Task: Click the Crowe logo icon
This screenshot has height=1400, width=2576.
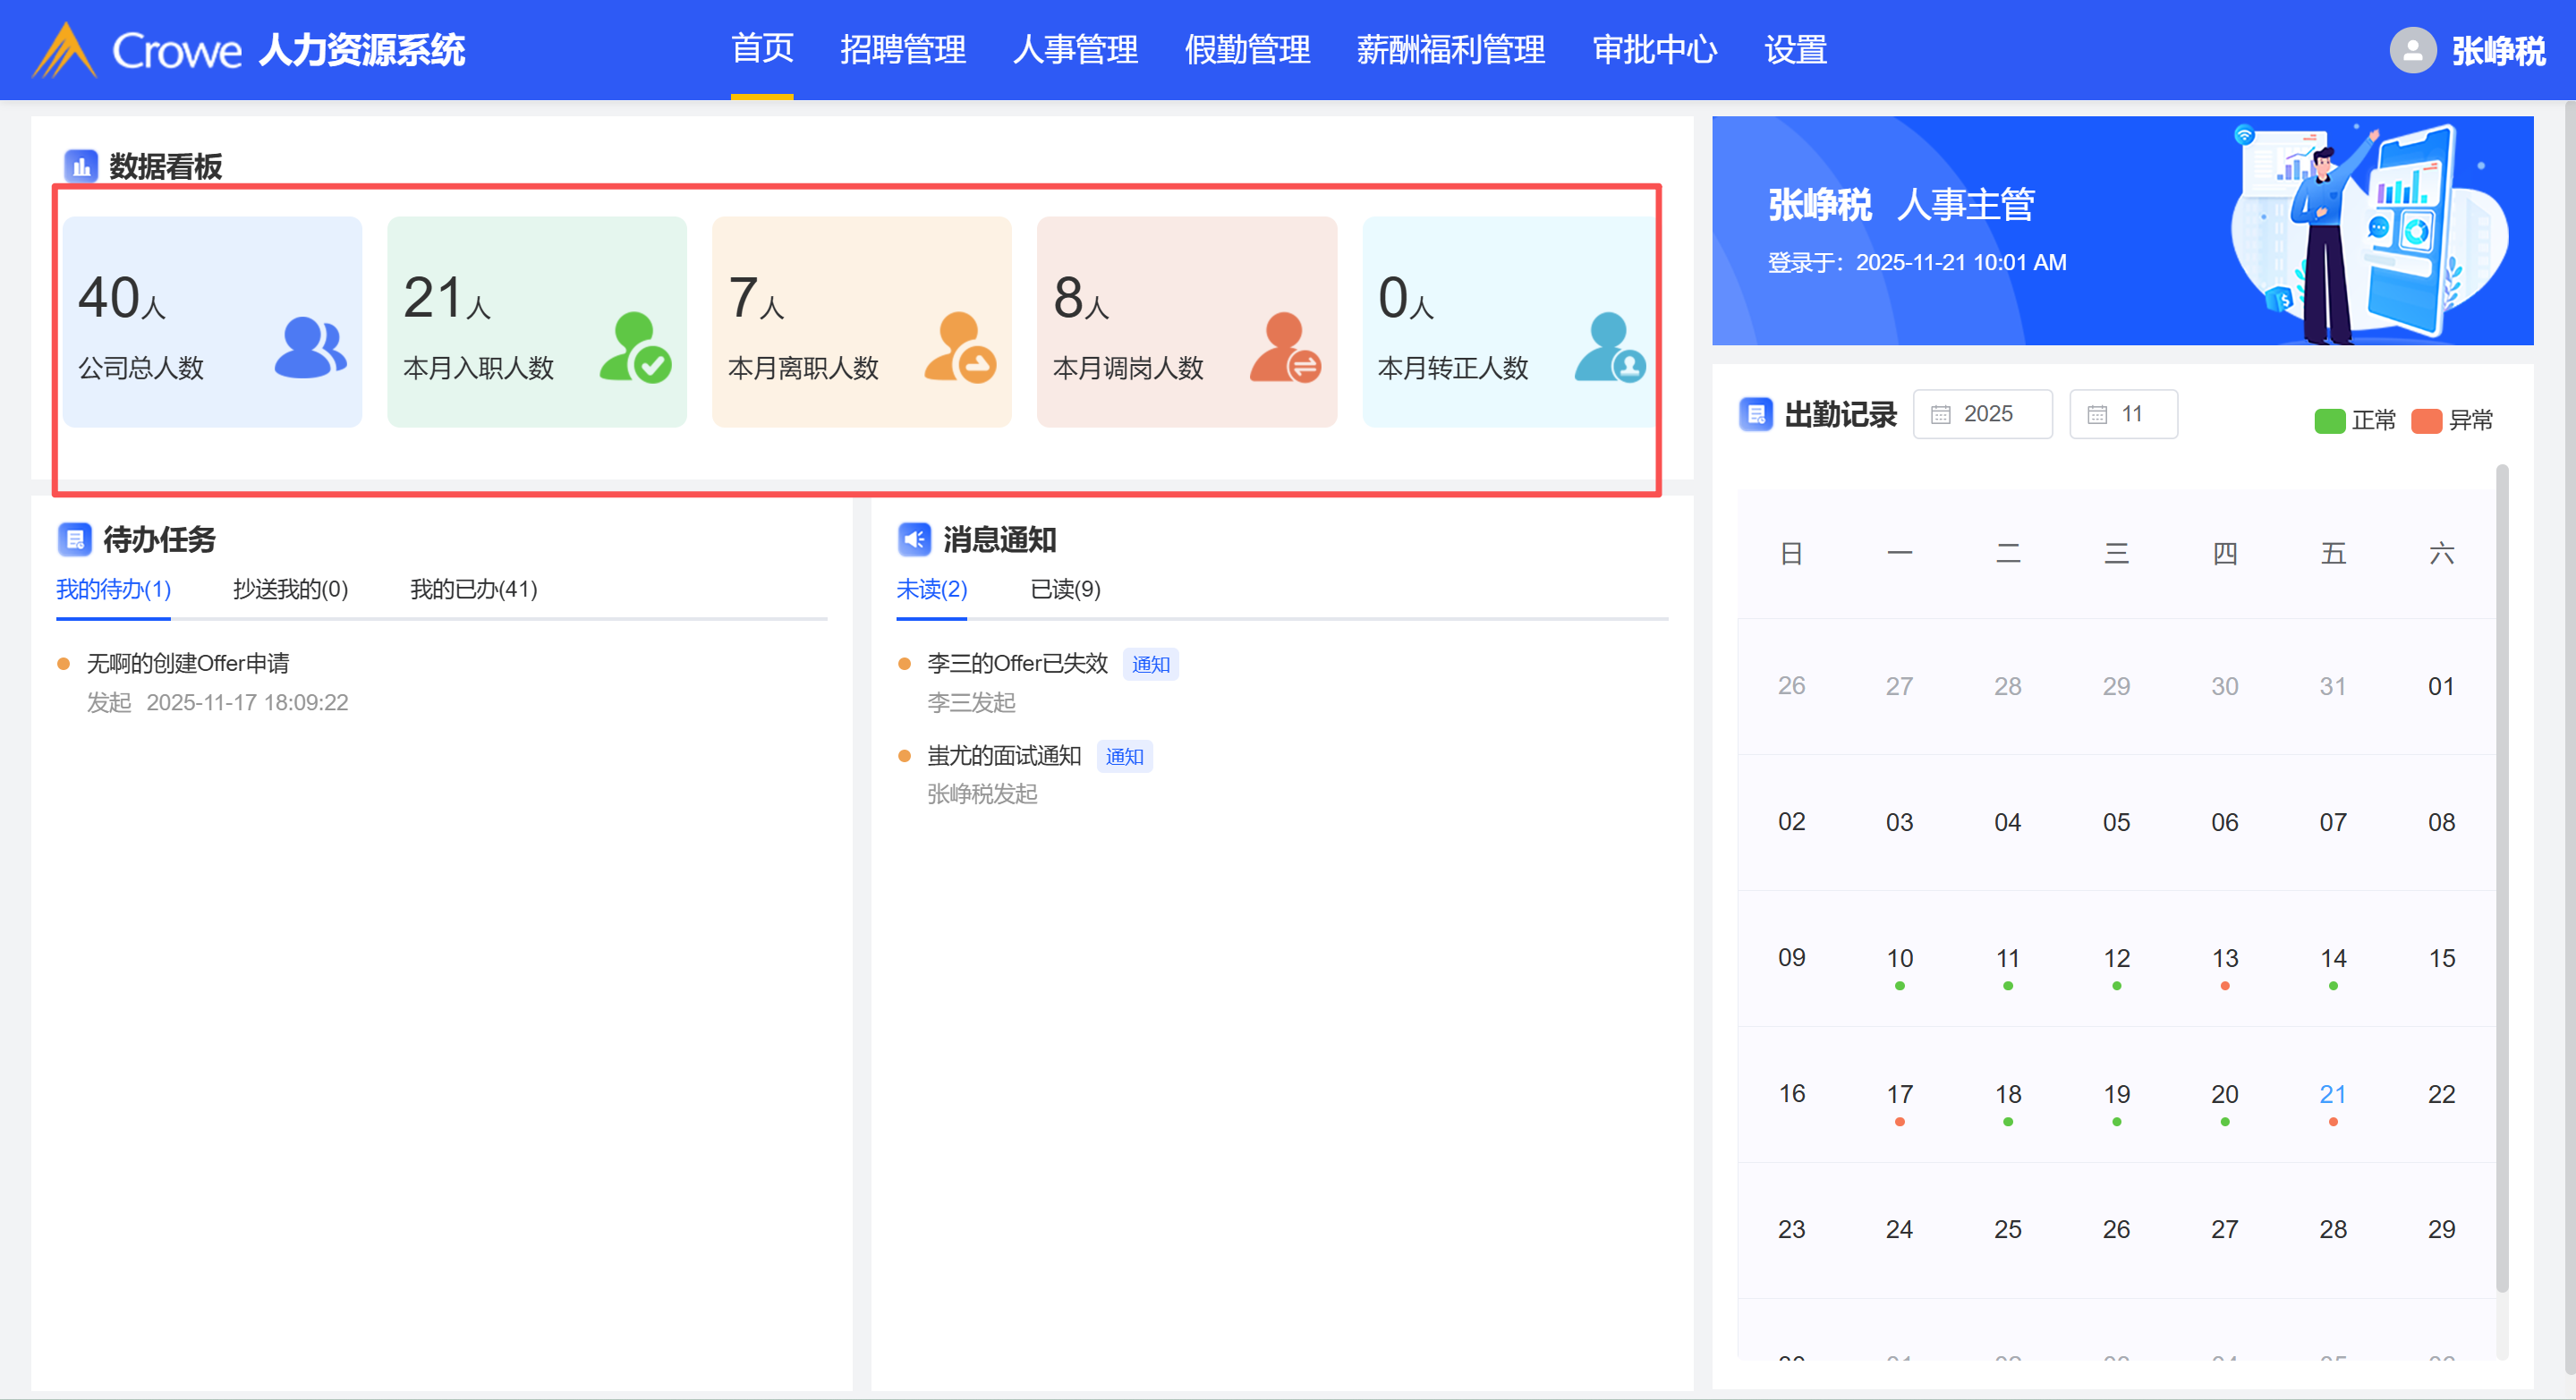Action: pyautogui.click(x=64, y=50)
